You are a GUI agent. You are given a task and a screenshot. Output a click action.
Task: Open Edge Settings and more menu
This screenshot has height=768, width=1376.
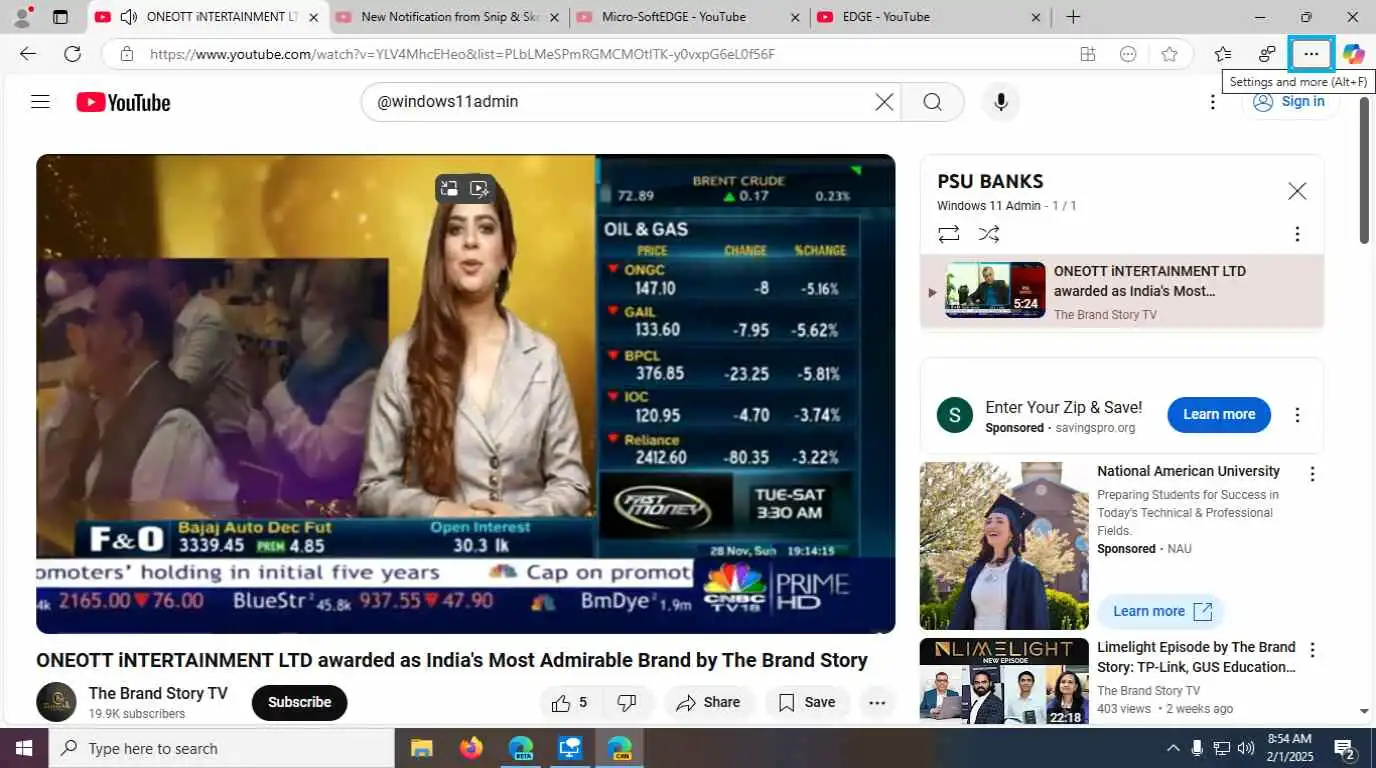1311,54
